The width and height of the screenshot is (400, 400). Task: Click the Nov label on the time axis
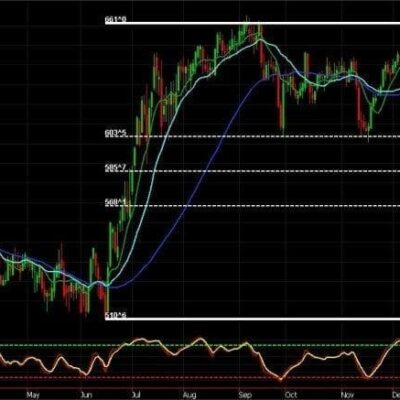pyautogui.click(x=347, y=395)
